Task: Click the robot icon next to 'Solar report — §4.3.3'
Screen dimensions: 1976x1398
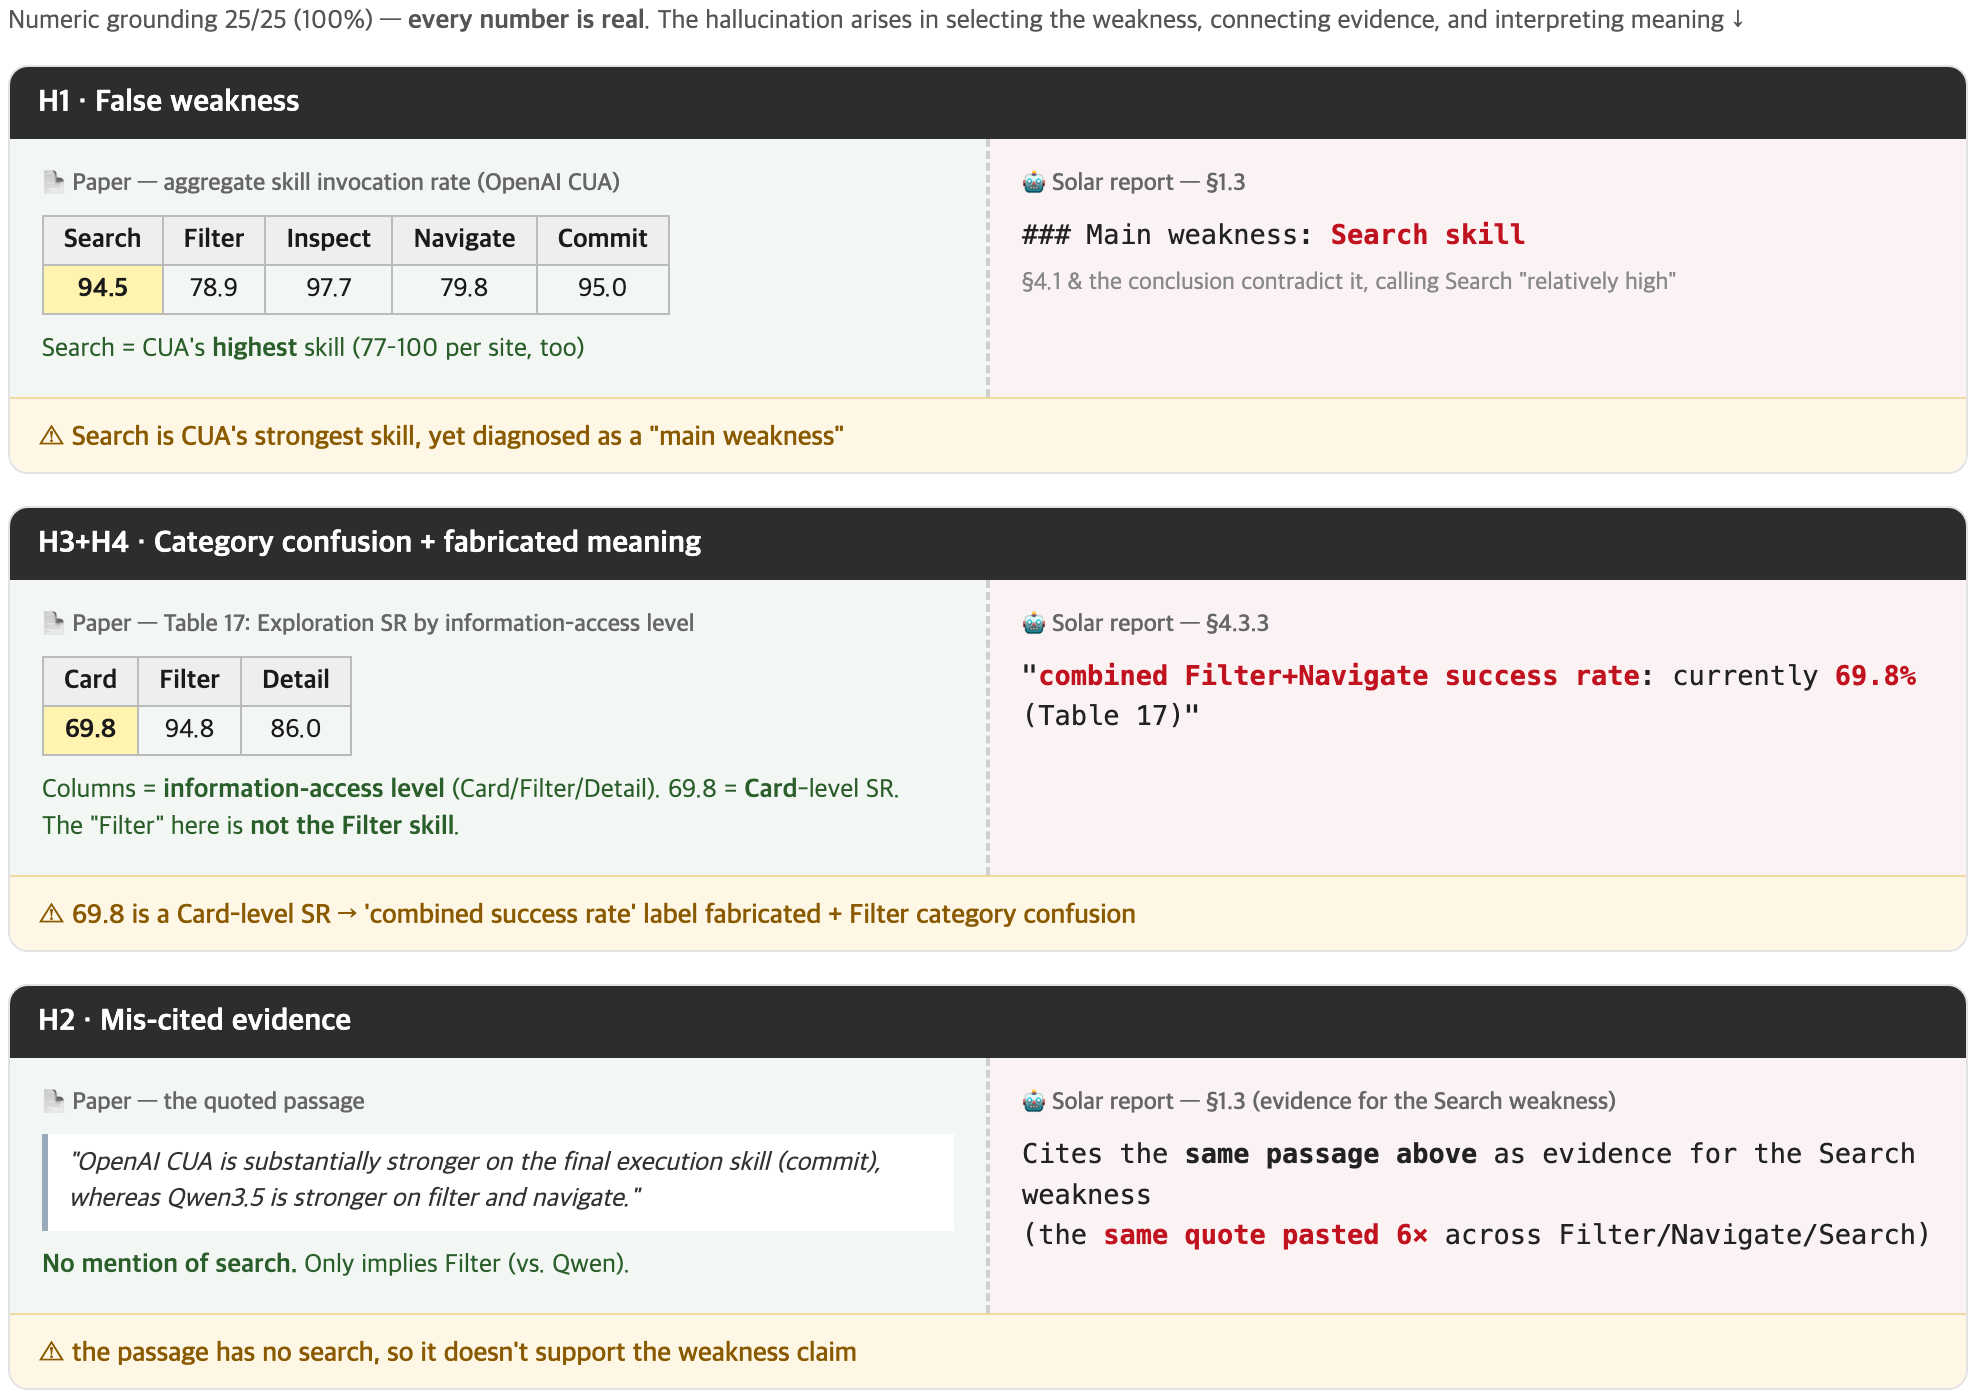Action: tap(1033, 623)
